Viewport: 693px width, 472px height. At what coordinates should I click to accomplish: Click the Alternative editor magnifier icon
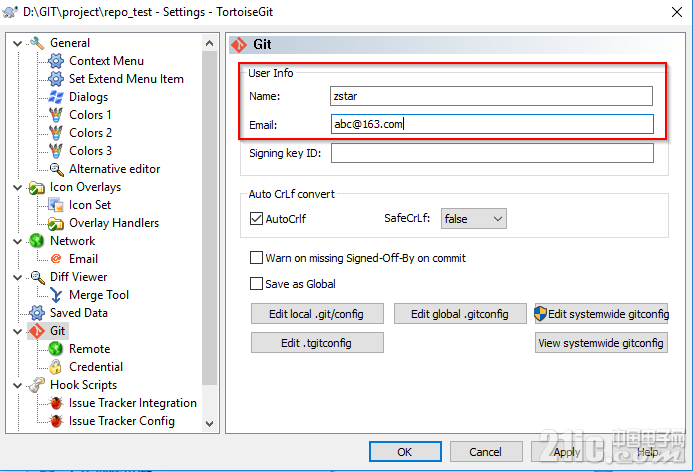56,169
